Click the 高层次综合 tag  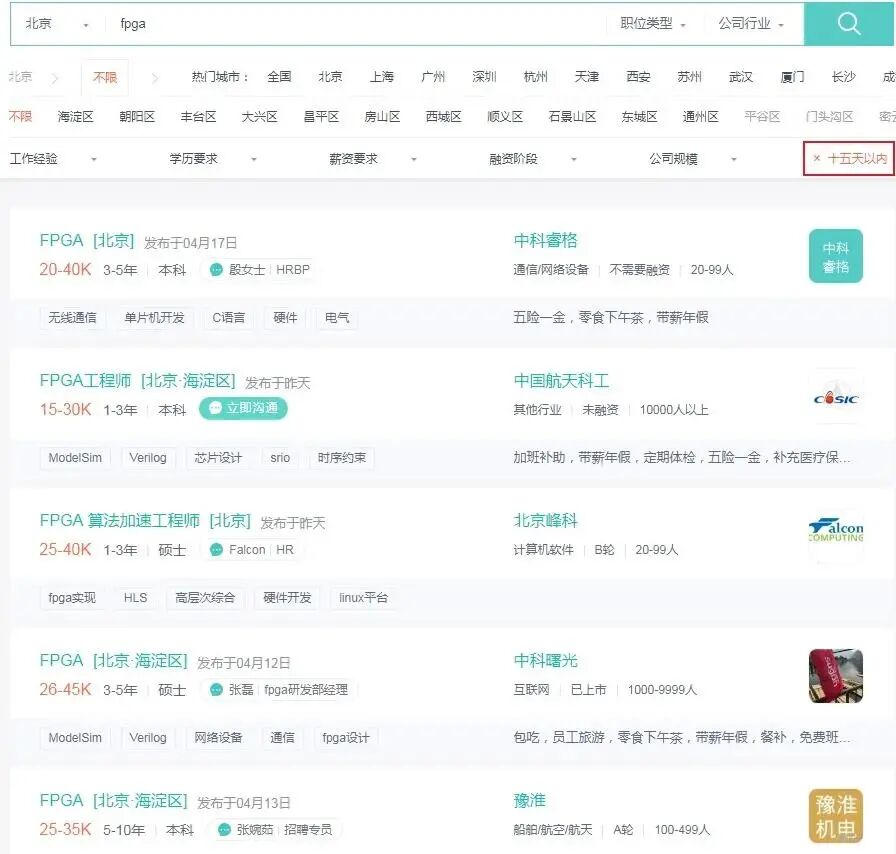205,598
